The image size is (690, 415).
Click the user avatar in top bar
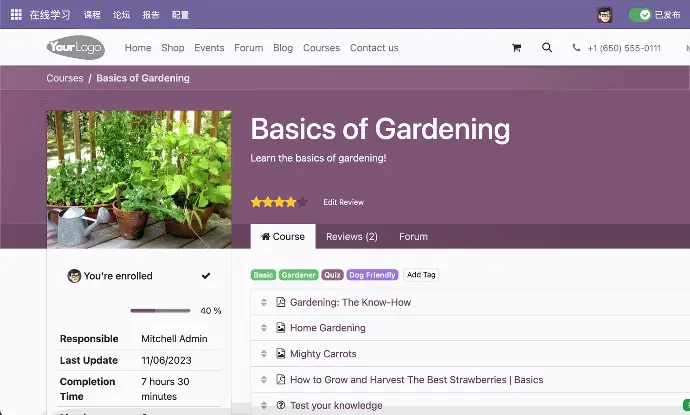point(604,15)
